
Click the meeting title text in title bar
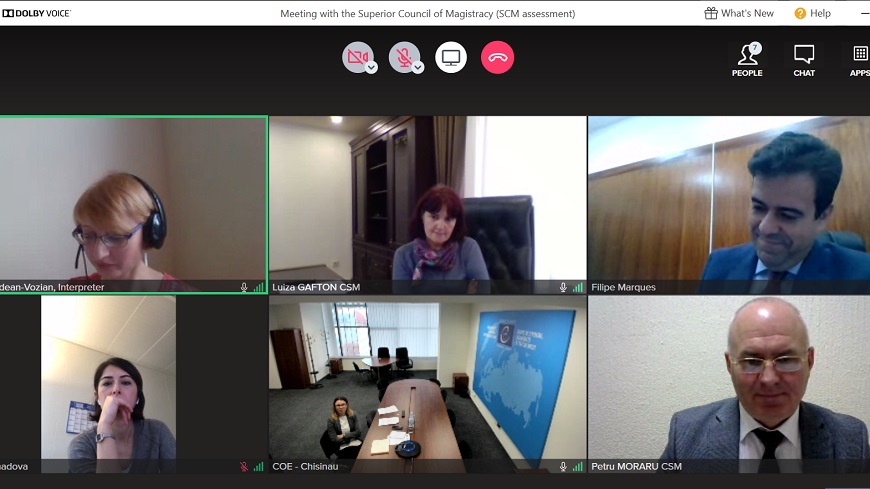[427, 13]
